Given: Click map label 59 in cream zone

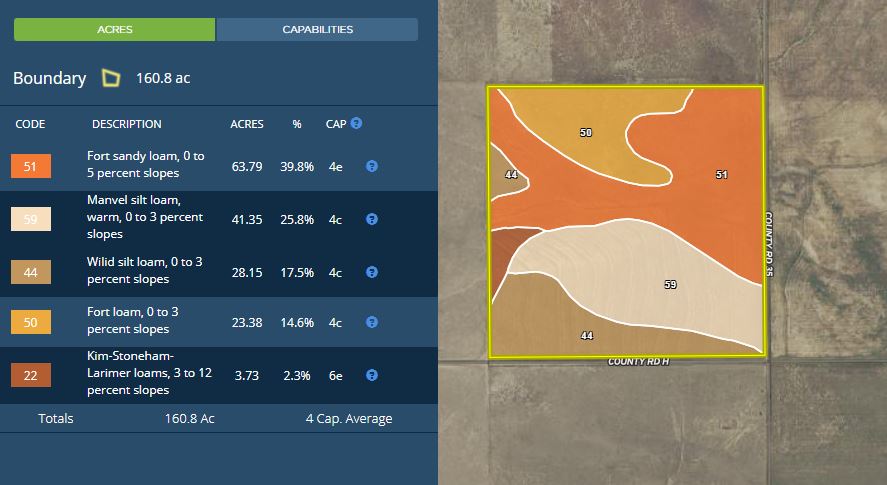Looking at the screenshot, I should 670,285.
